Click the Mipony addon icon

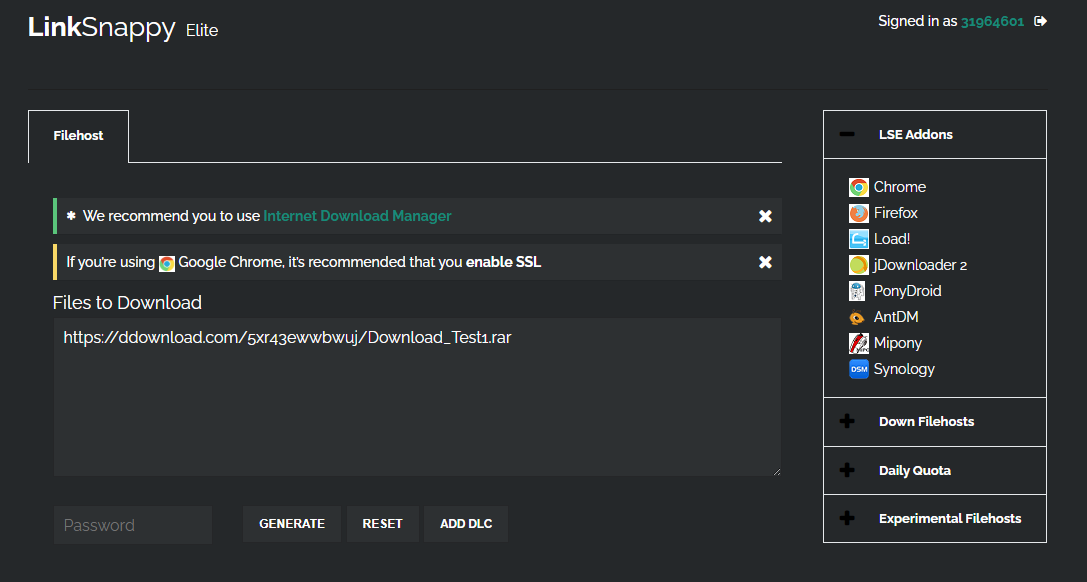858,343
